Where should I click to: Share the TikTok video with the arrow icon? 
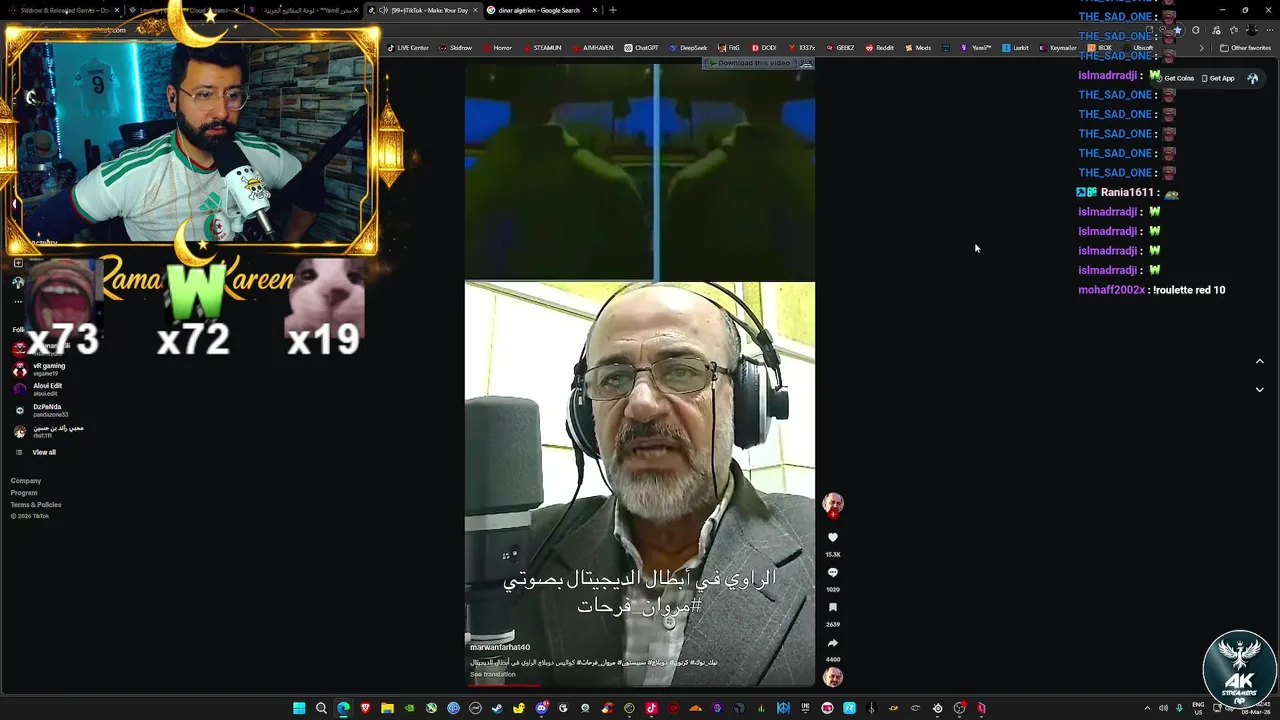pos(832,643)
